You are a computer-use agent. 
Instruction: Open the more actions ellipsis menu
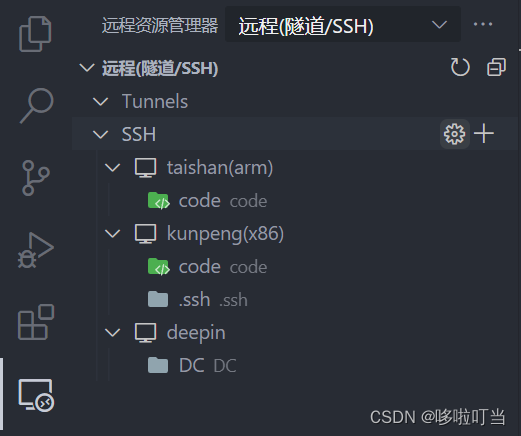(483, 24)
